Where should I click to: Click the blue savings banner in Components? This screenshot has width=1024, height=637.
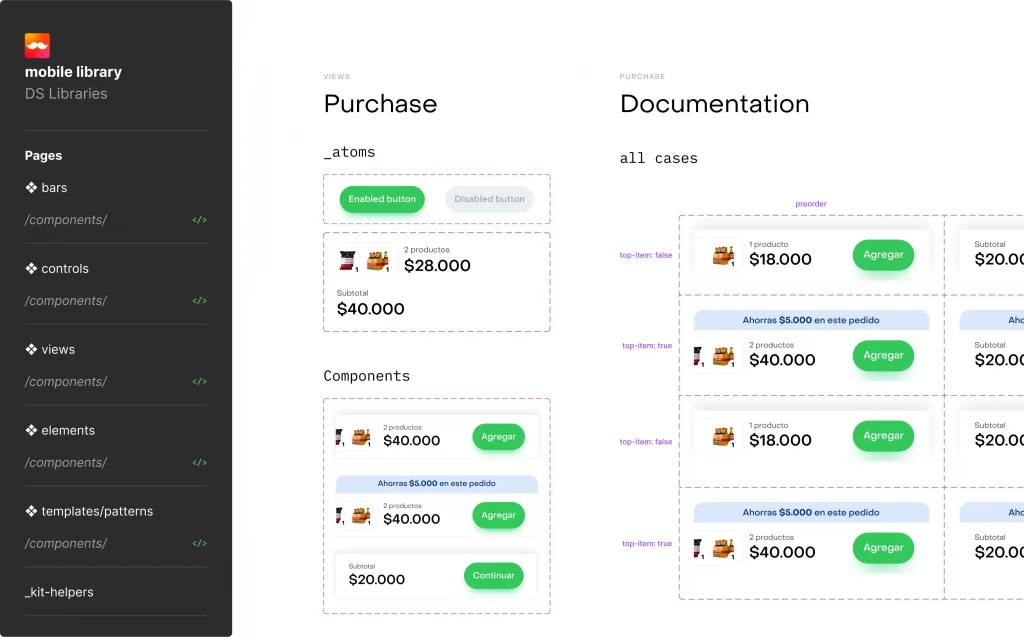[436, 483]
